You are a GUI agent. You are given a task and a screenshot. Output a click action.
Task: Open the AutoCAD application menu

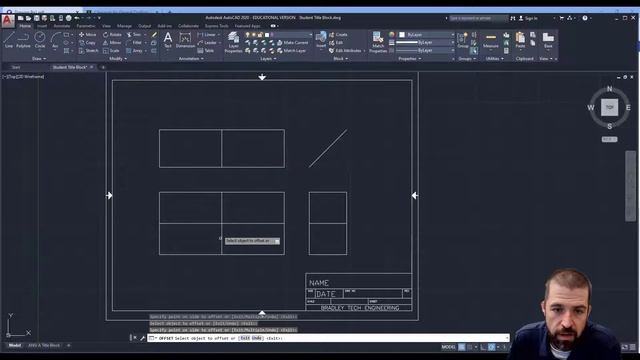8,21
